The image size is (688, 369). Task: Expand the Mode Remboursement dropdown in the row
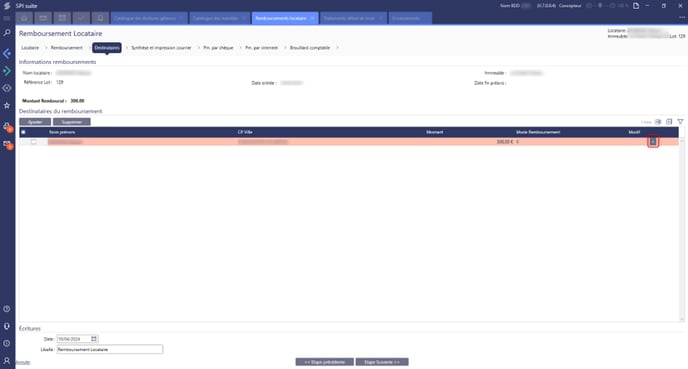(517, 142)
